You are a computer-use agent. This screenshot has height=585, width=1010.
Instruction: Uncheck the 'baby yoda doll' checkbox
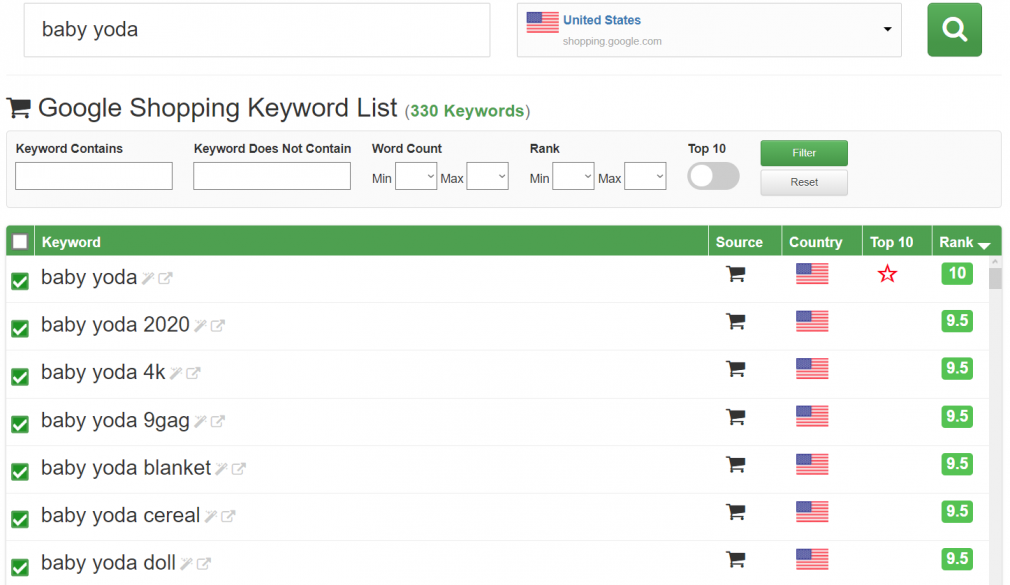[x=20, y=567]
